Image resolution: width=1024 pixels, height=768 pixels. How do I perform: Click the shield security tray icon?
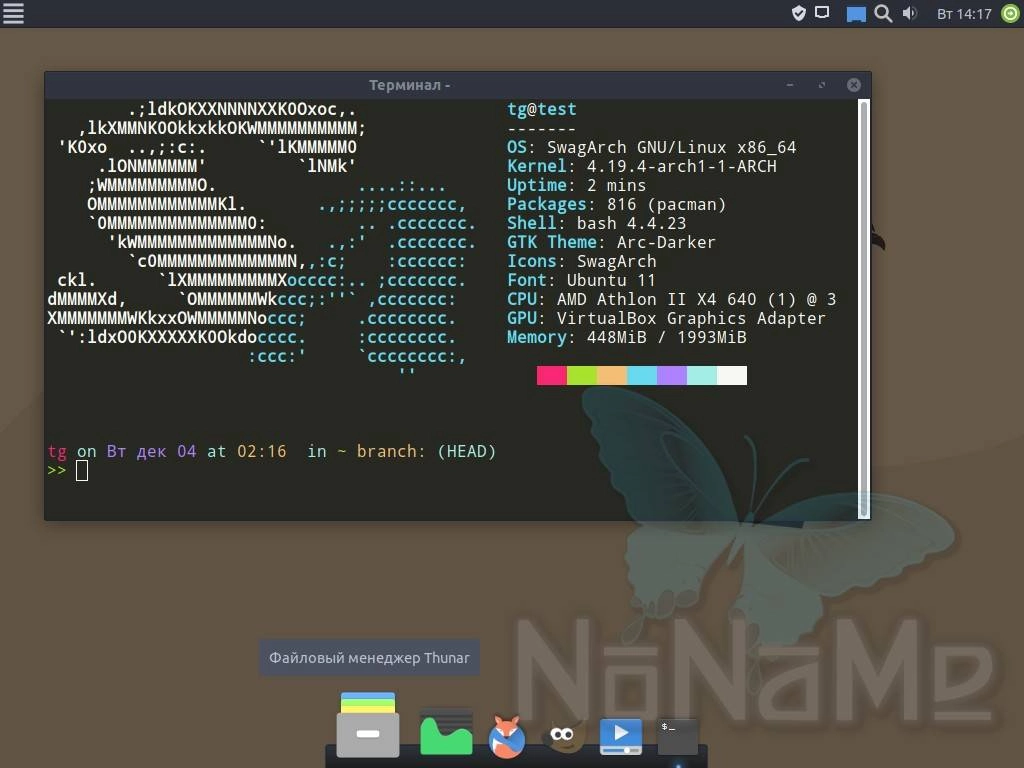tap(798, 13)
